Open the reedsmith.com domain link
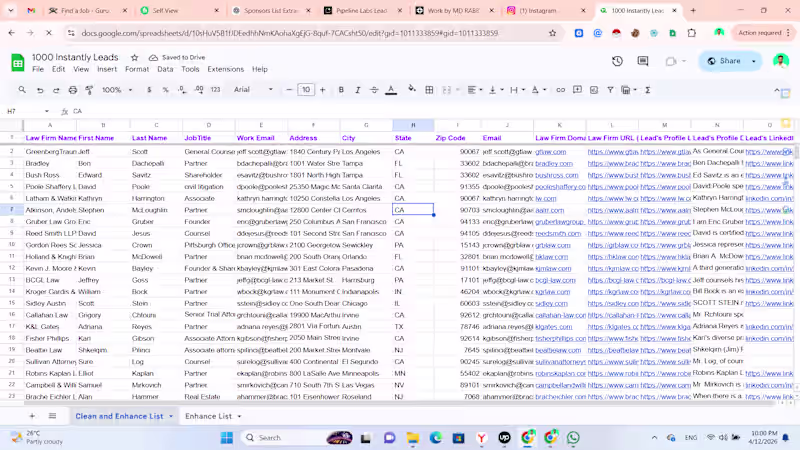The height and width of the screenshot is (450, 800). pyautogui.click(x=558, y=234)
